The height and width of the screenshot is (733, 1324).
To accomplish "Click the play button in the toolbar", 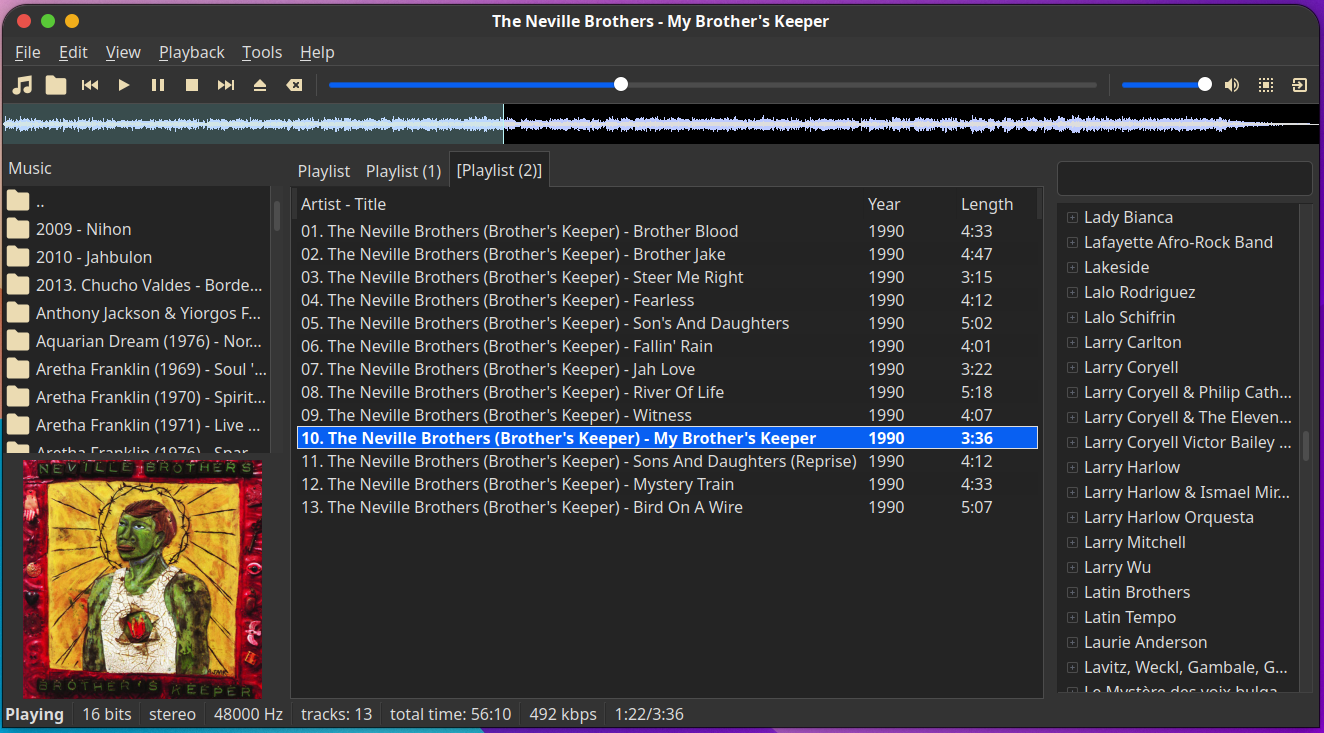I will pos(124,85).
